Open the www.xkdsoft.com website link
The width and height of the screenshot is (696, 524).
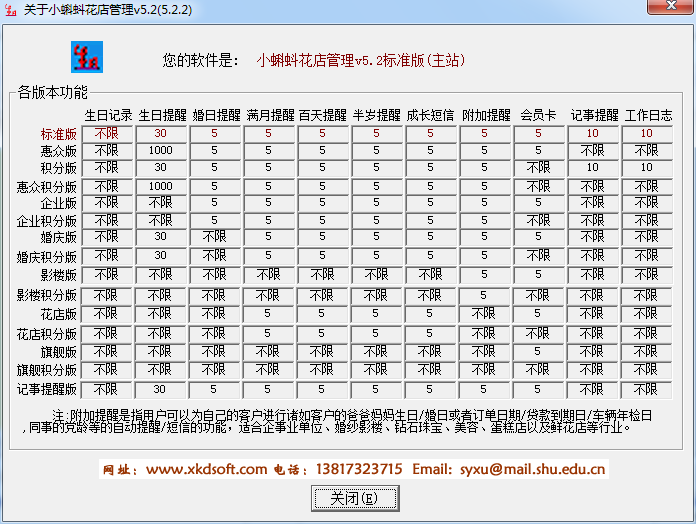click(207, 469)
